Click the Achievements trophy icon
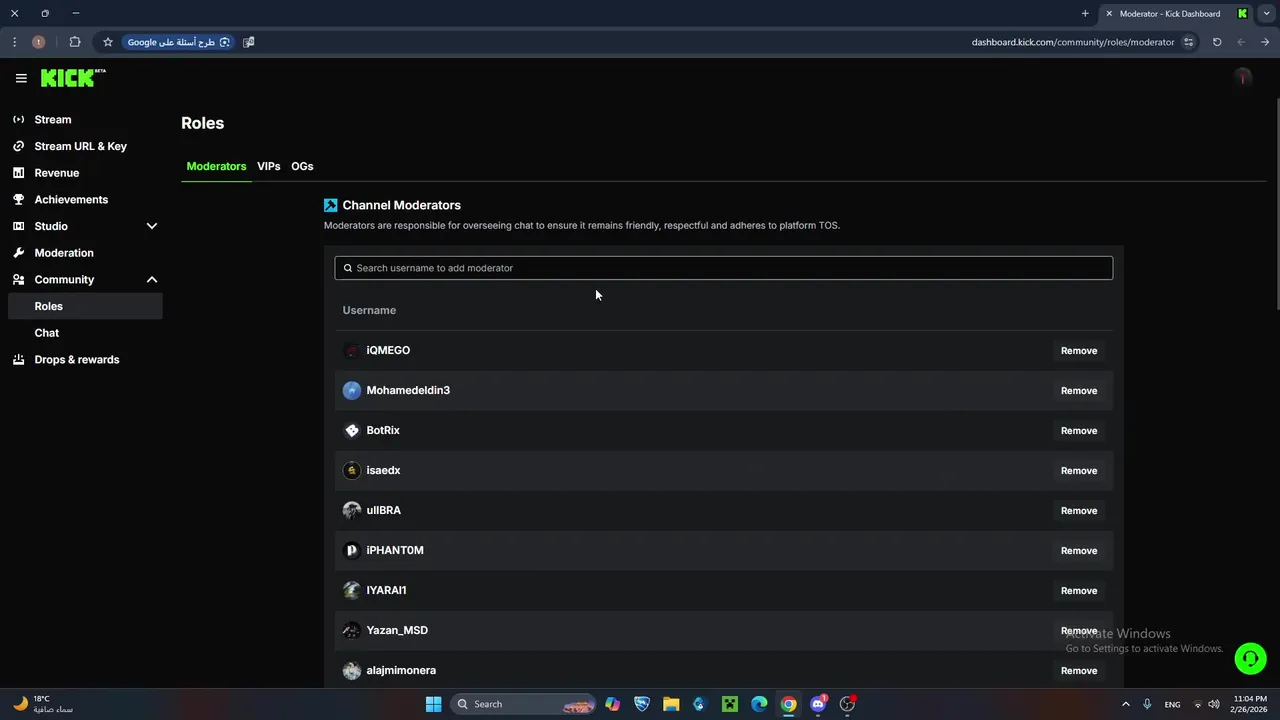Image resolution: width=1280 pixels, height=720 pixels. [x=18, y=199]
